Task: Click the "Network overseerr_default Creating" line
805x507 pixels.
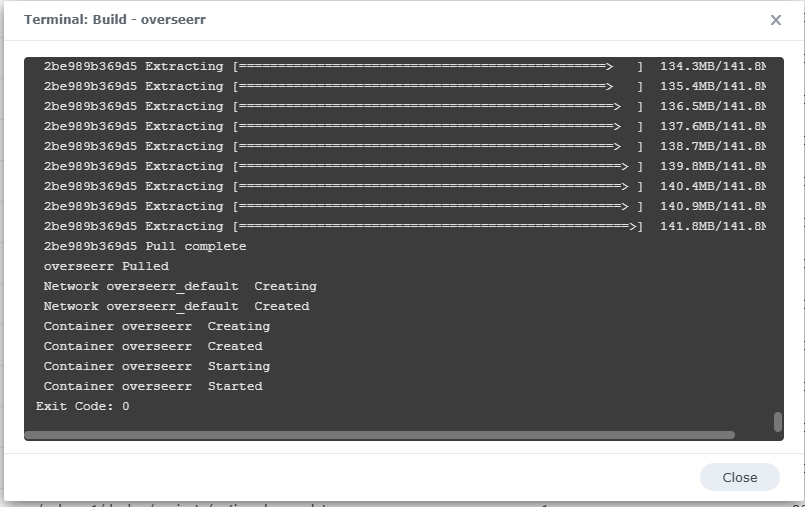Action: pos(180,286)
